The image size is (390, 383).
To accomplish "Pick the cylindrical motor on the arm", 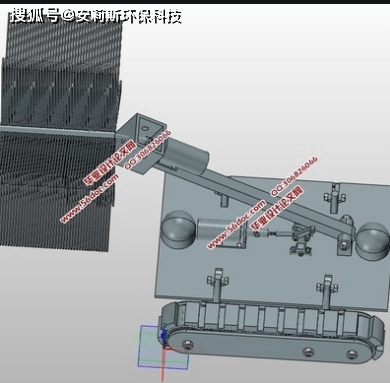I will coord(187,156).
